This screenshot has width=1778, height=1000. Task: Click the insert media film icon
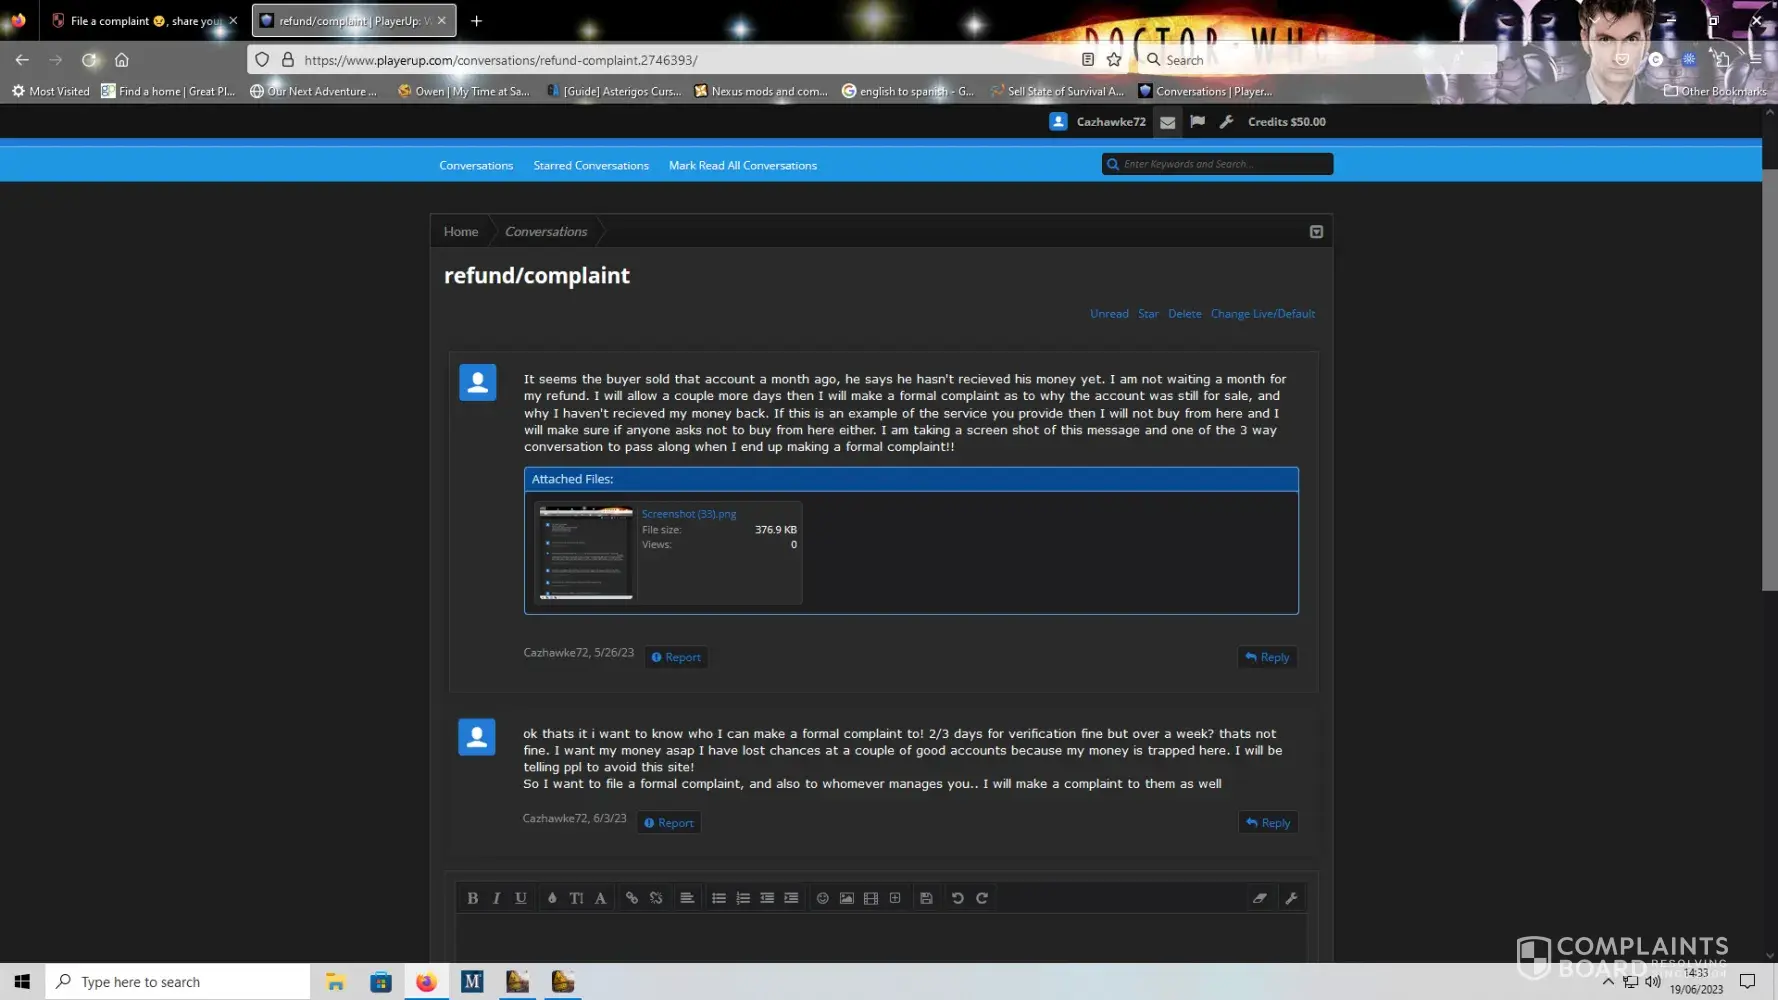[x=871, y=898]
